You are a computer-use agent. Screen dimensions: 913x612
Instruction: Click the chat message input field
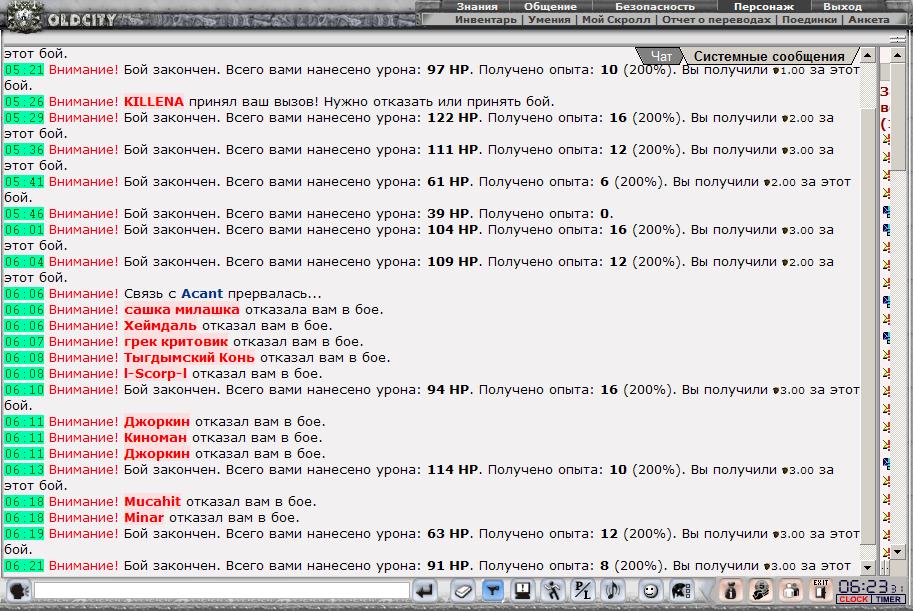221,591
